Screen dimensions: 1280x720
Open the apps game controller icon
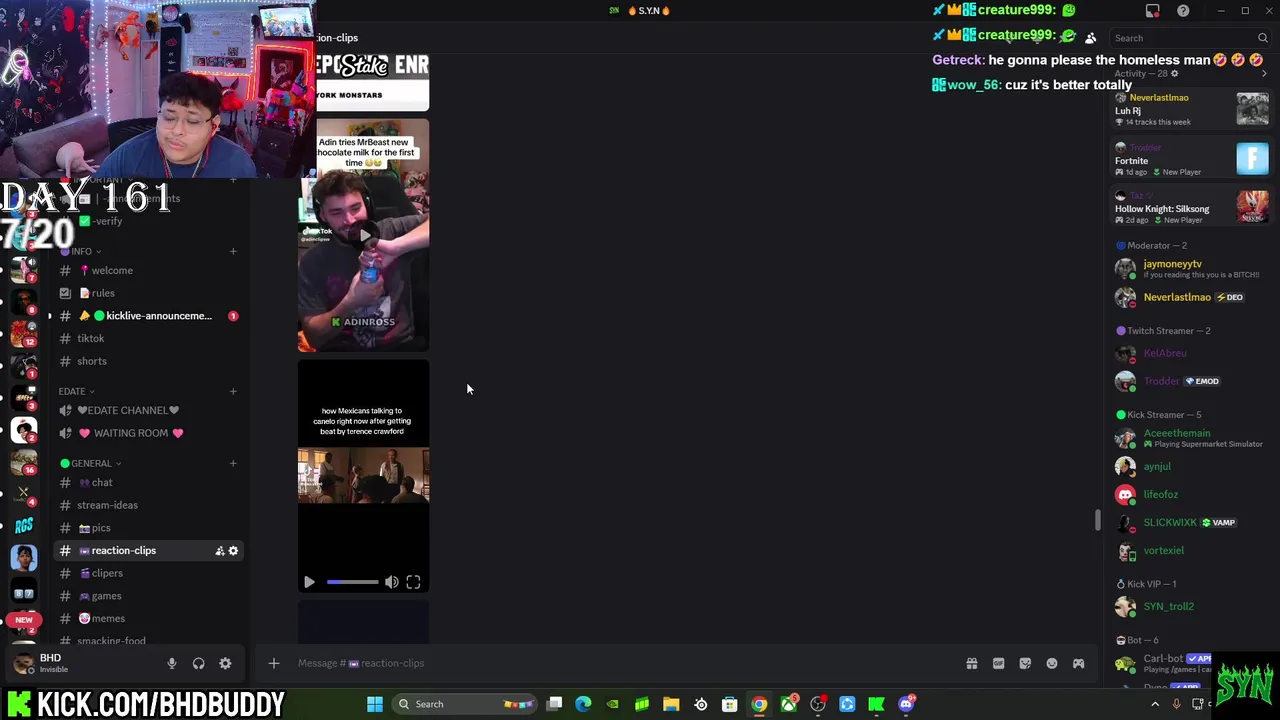tap(1078, 663)
